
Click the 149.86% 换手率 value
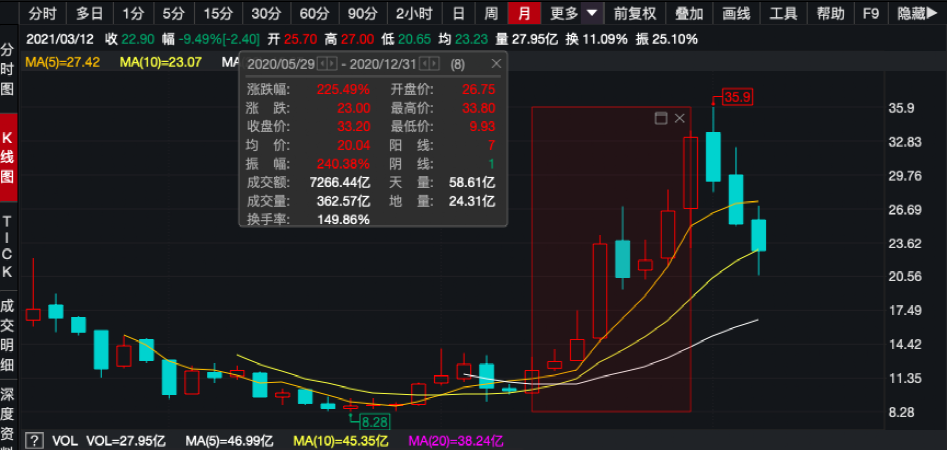click(343, 219)
